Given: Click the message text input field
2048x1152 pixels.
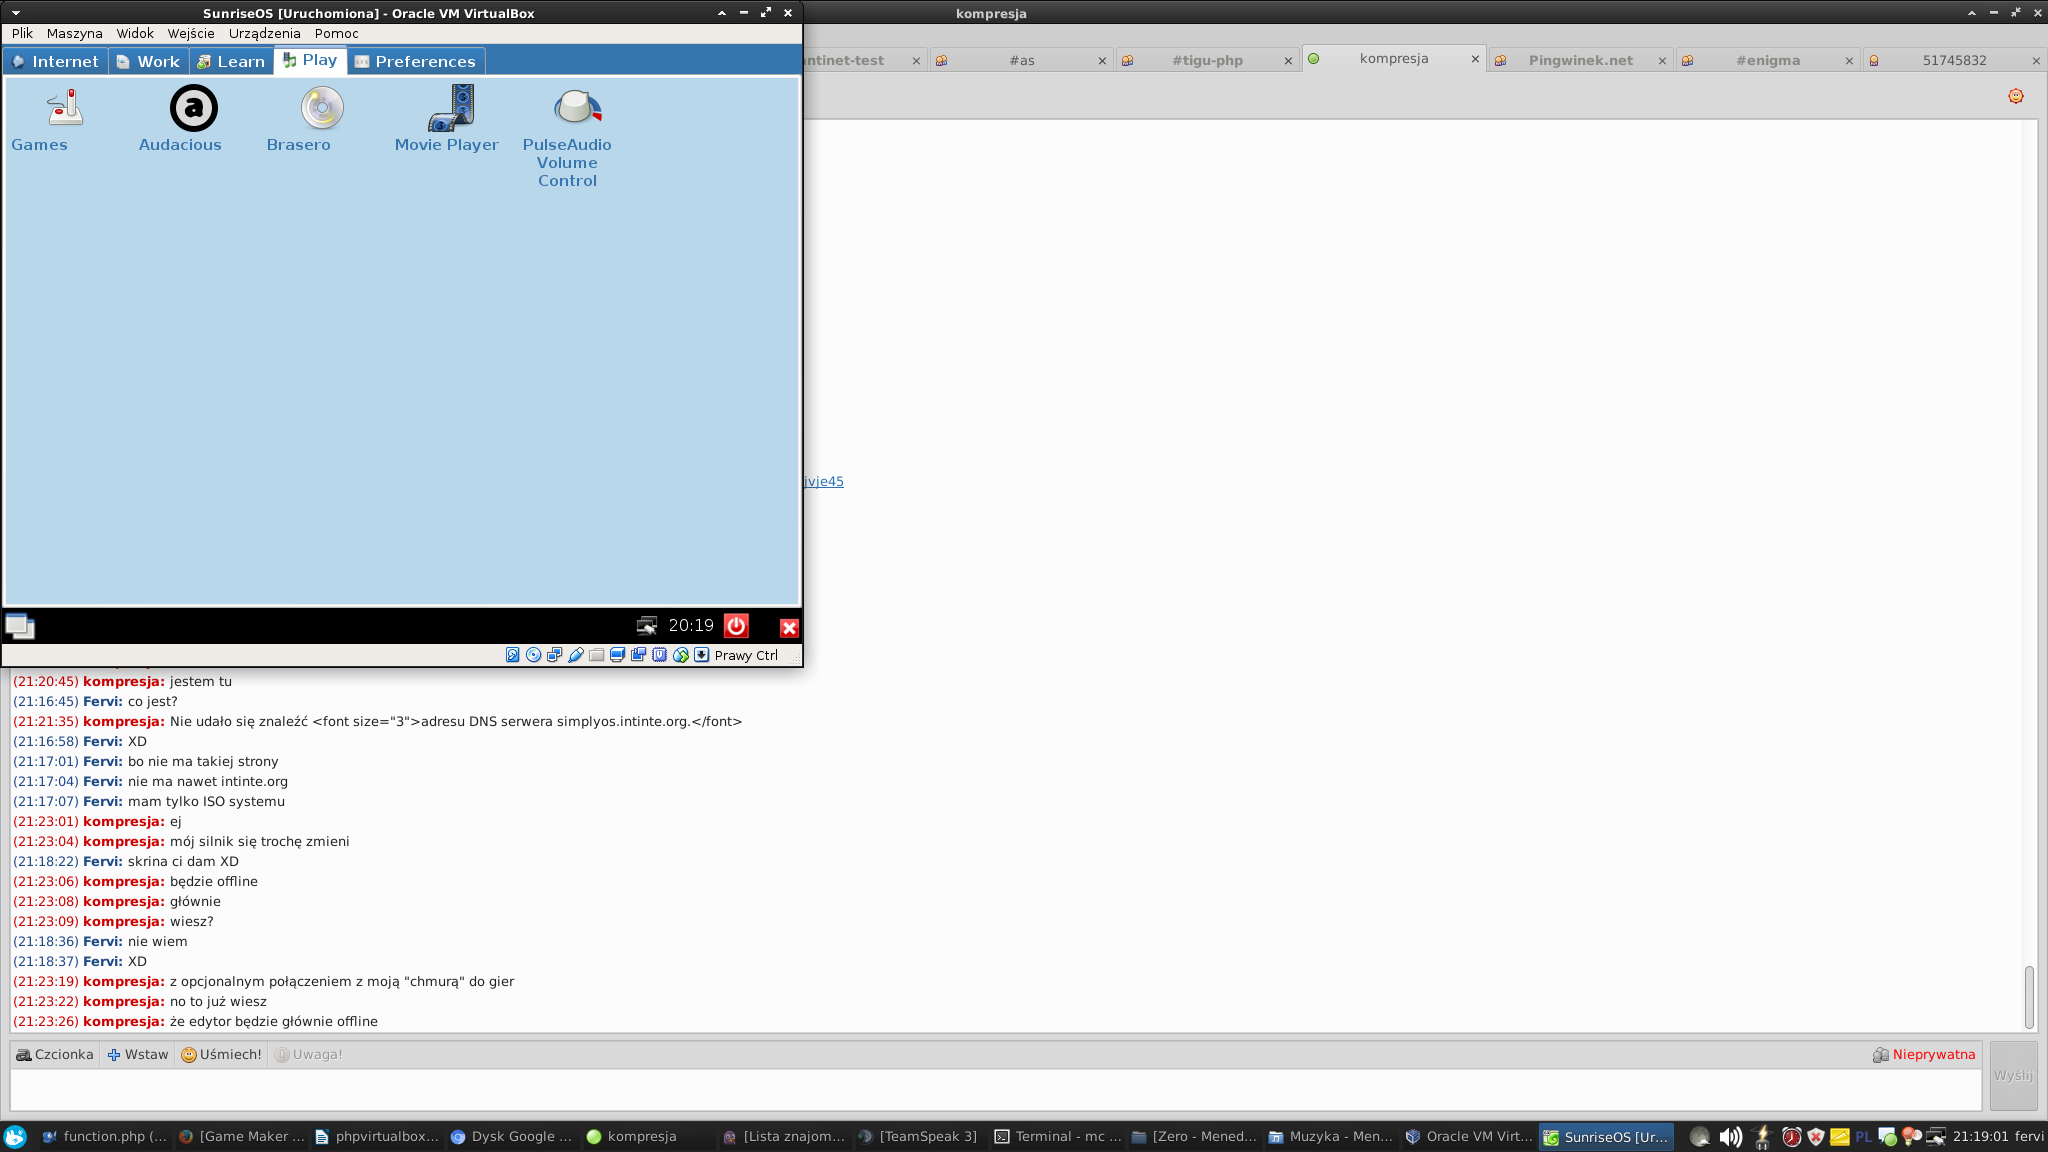Looking at the screenshot, I should [995, 1090].
